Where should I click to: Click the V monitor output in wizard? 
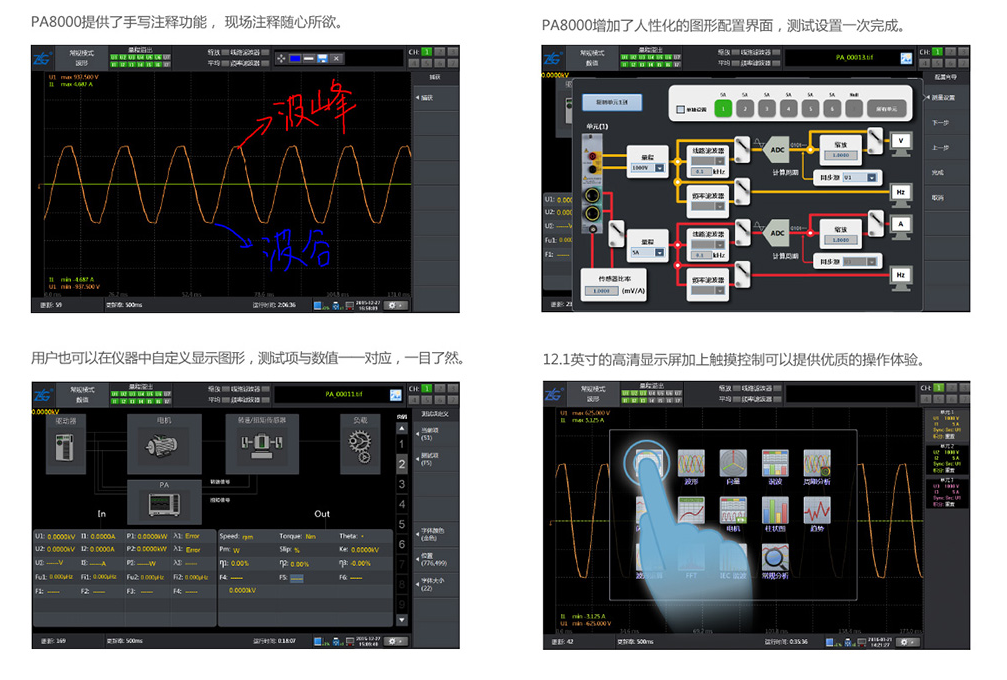coord(901,143)
